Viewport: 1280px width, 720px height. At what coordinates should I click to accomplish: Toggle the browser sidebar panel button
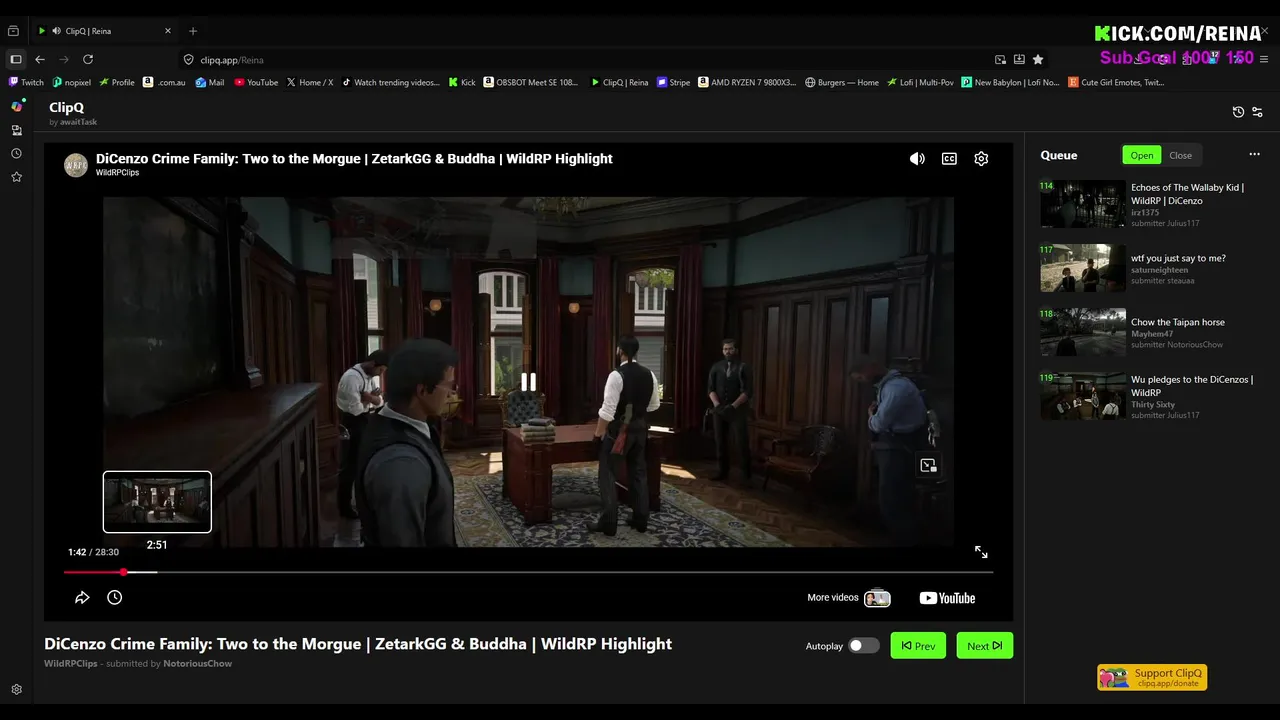coord(15,59)
